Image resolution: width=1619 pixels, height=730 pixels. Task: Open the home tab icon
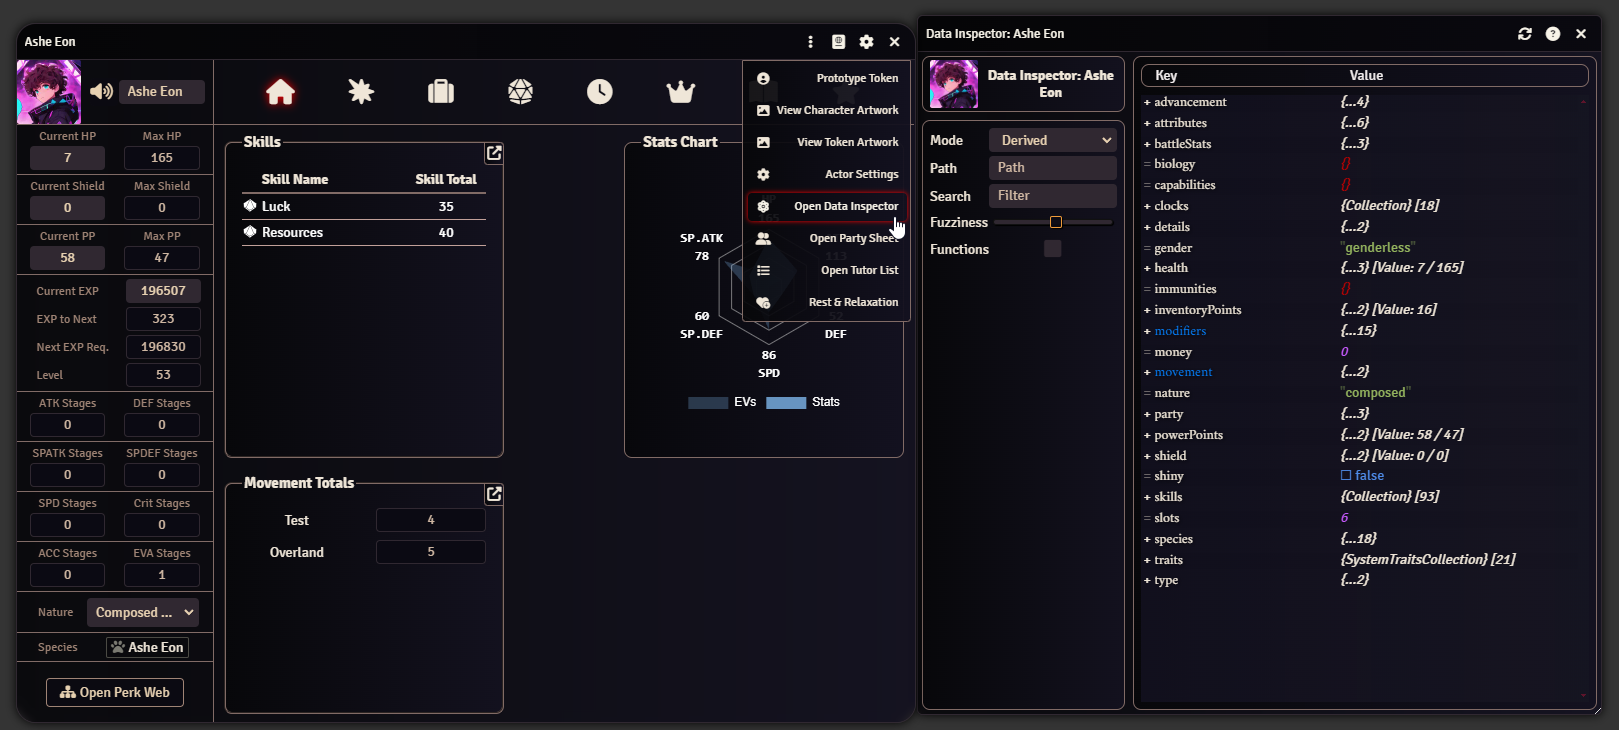280,92
